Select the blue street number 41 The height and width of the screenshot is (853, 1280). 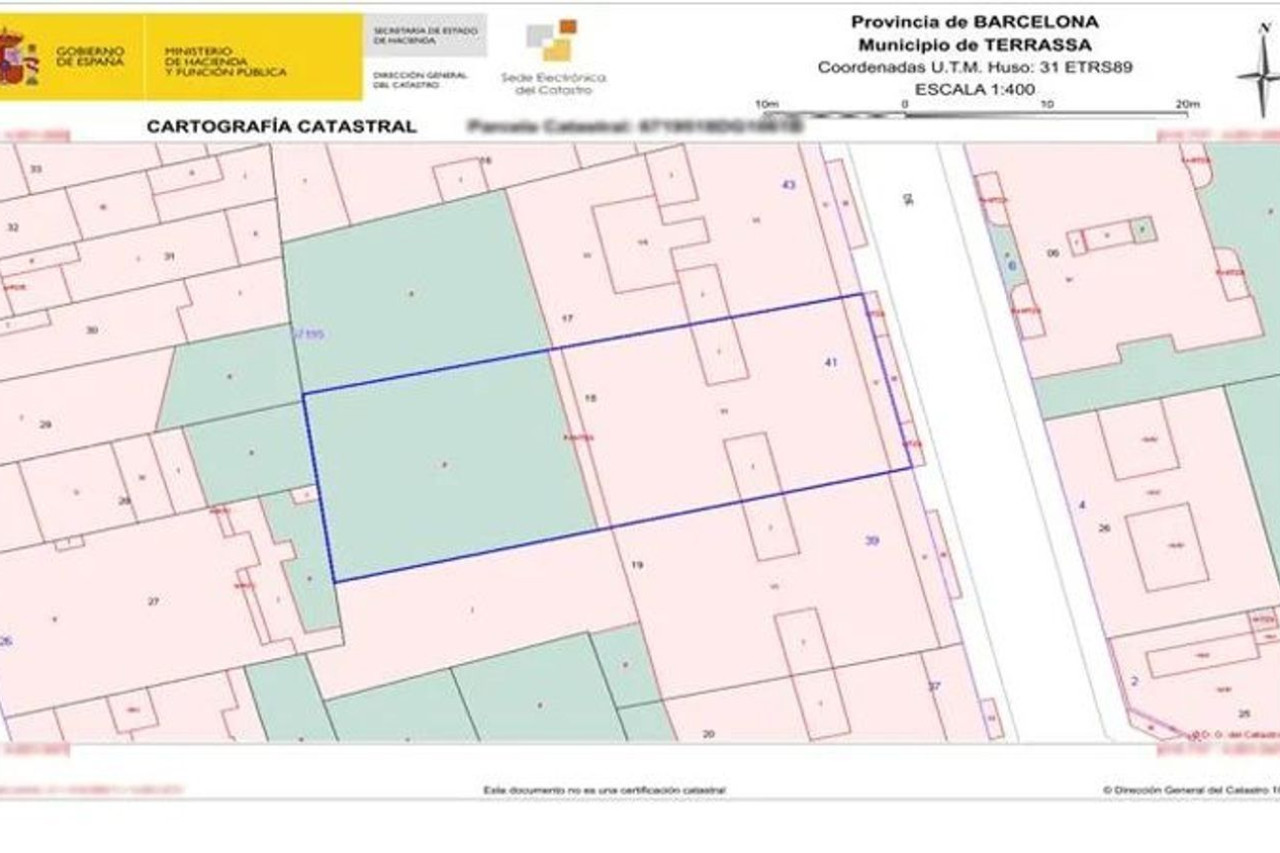(830, 362)
